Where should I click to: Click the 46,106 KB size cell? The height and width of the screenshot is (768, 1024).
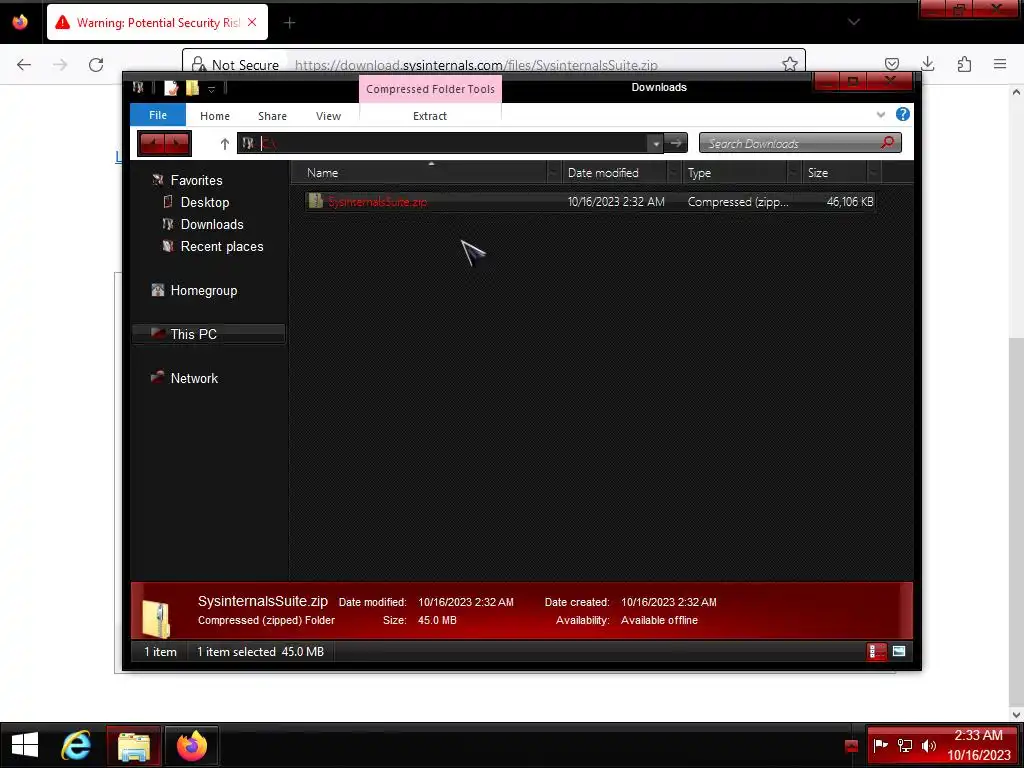tap(850, 202)
